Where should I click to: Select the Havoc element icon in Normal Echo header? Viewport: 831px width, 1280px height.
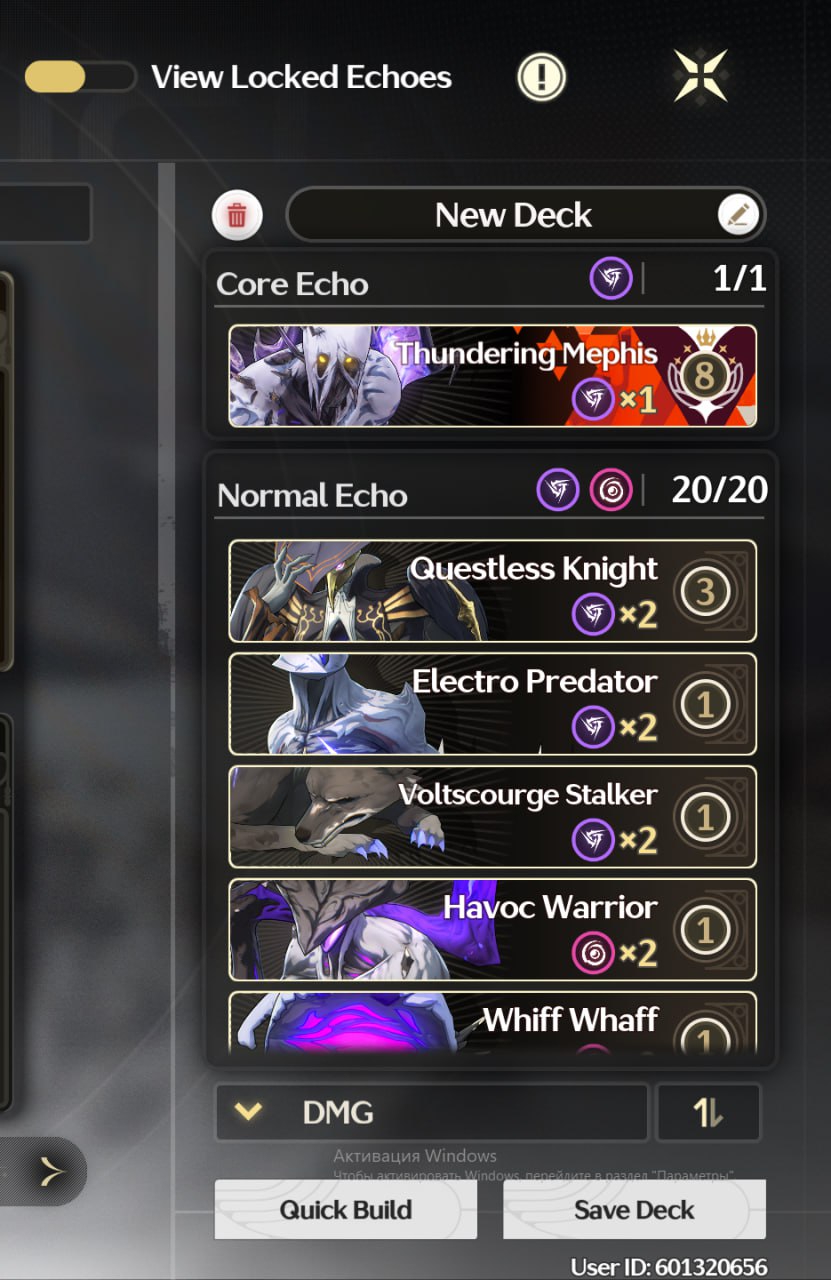(610, 490)
